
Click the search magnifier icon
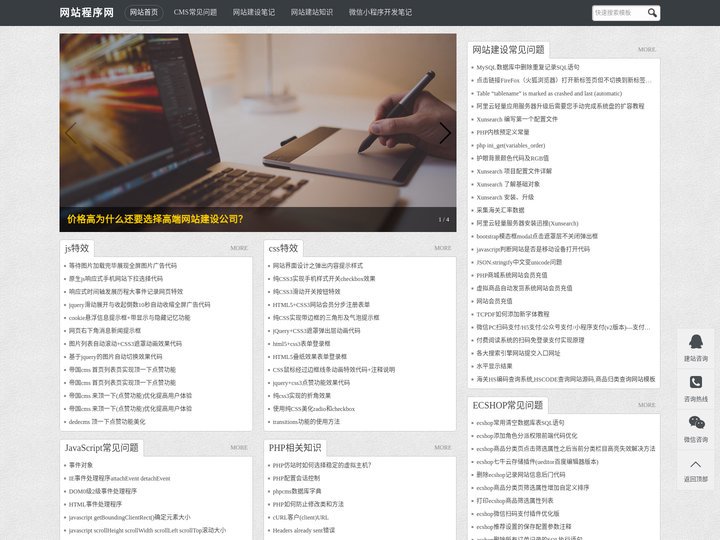click(x=652, y=12)
